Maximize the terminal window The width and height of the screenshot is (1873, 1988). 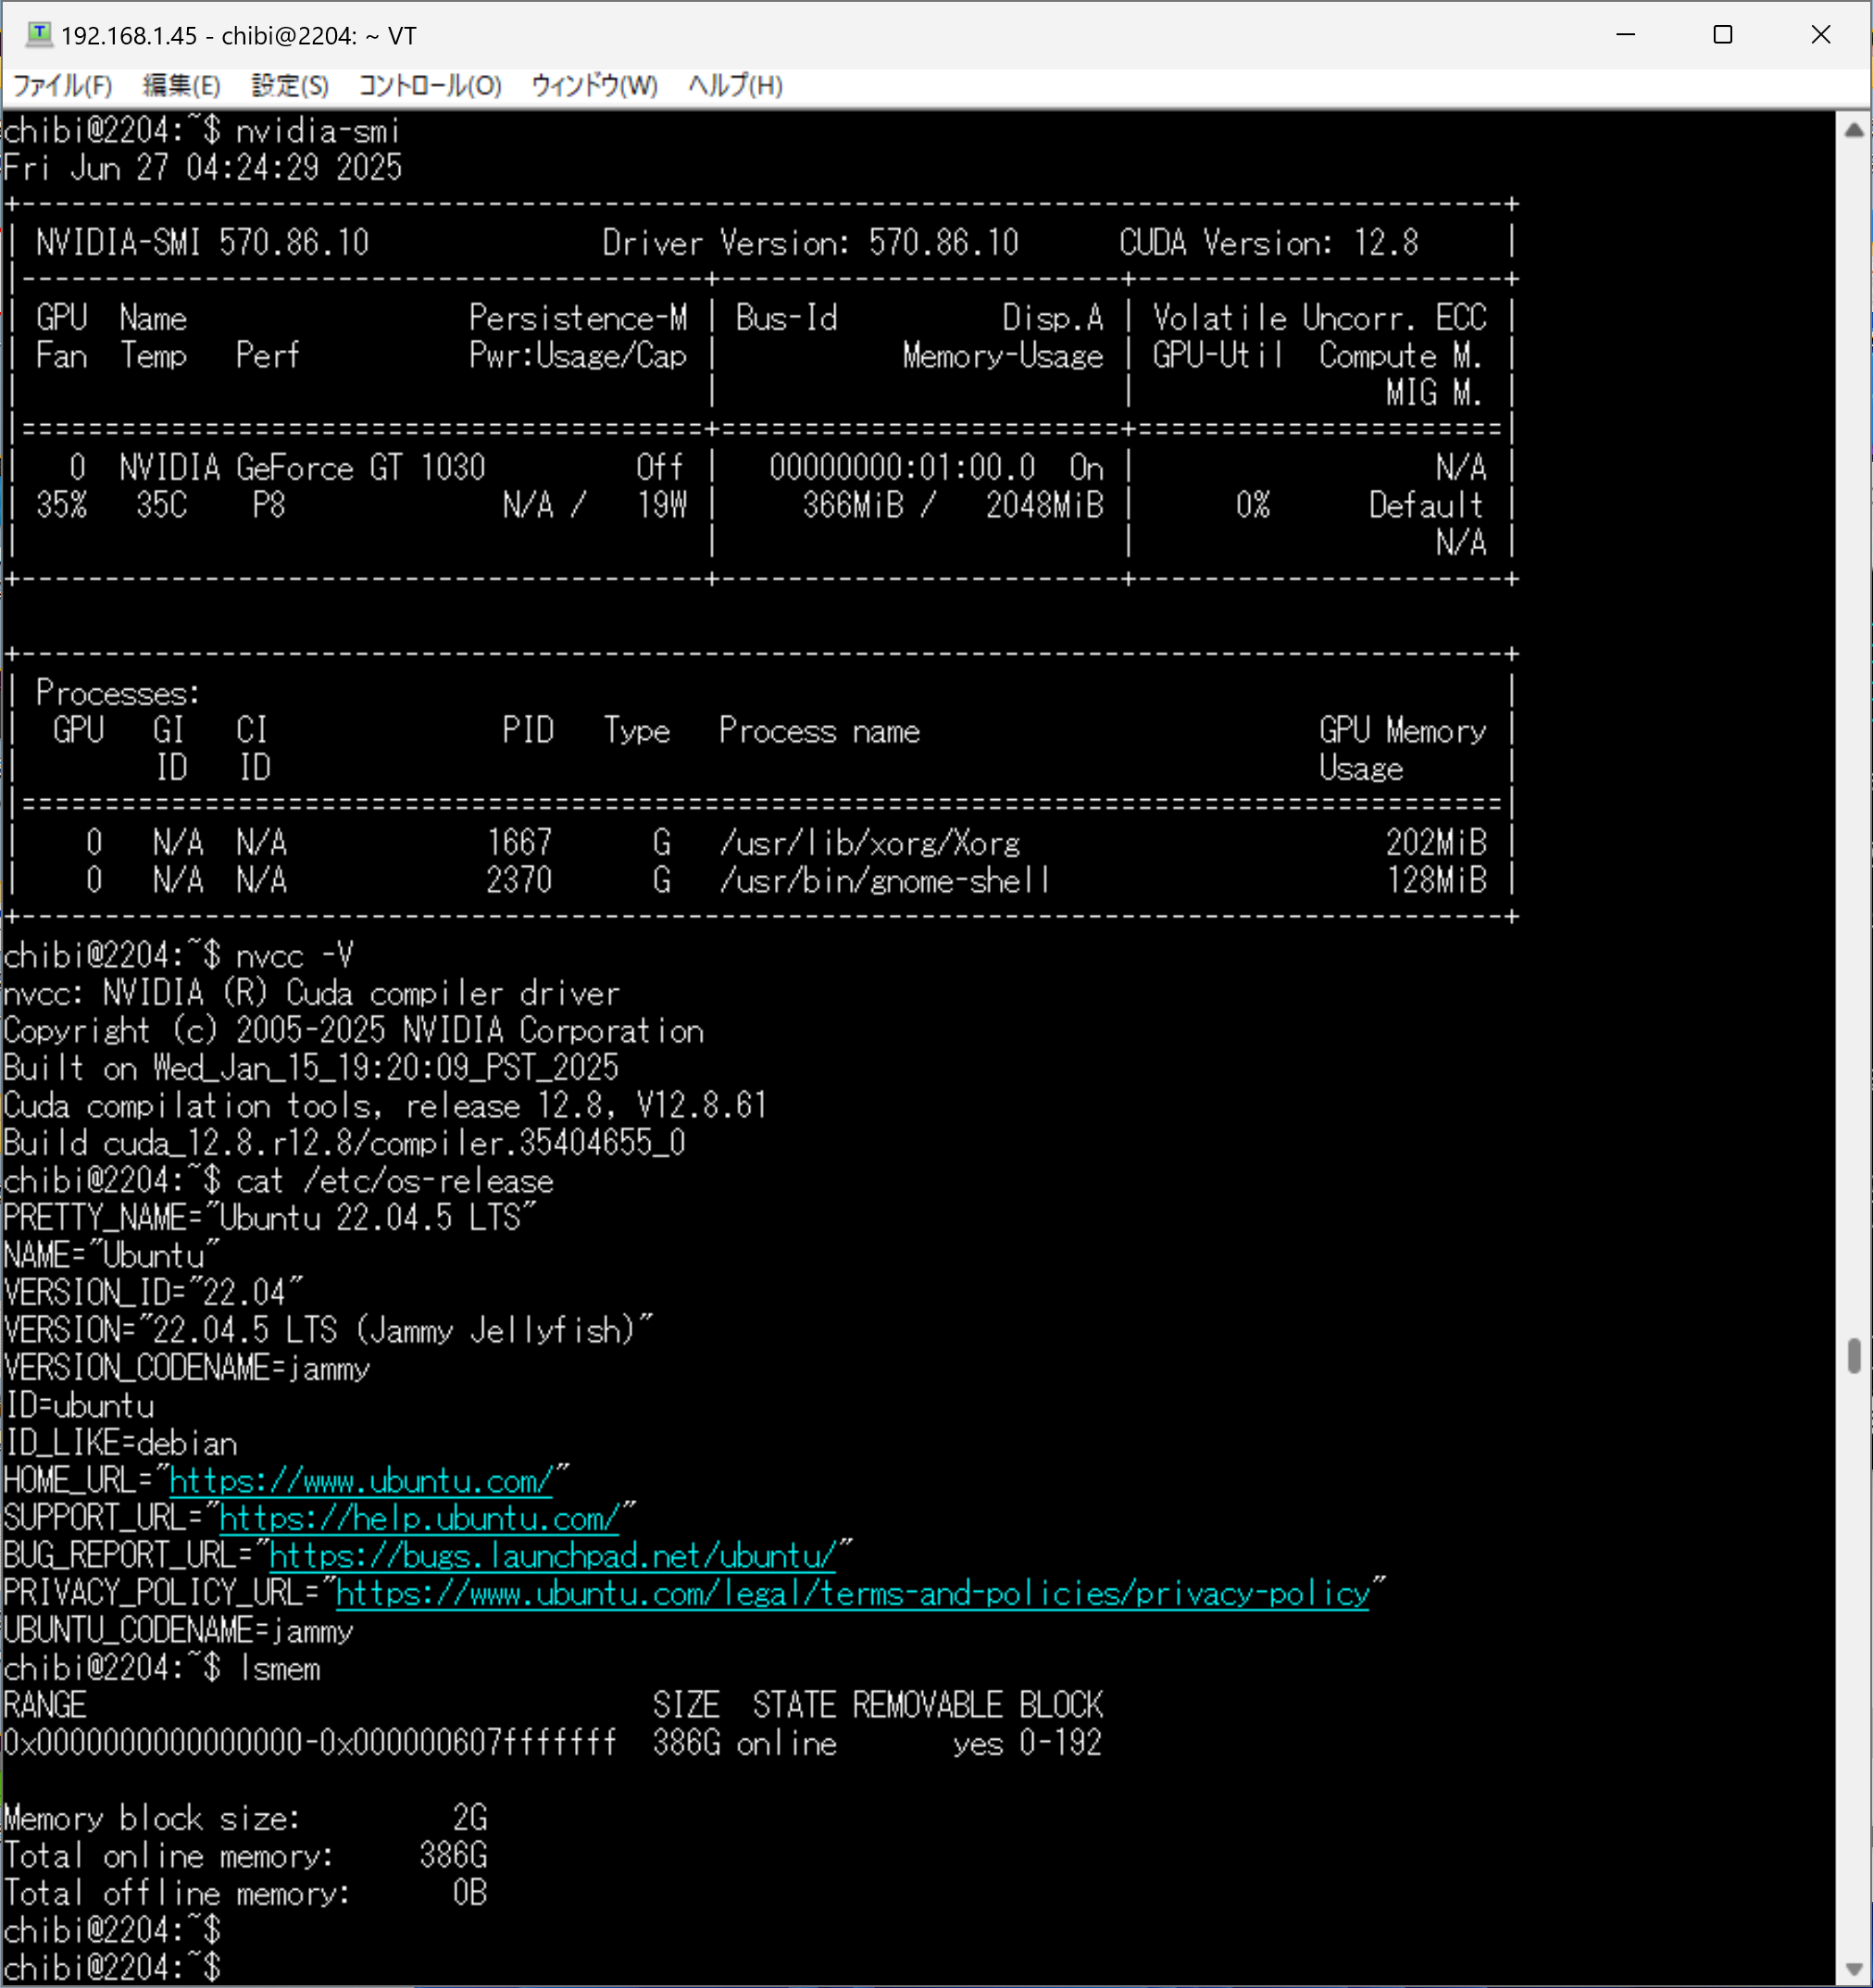click(1722, 35)
